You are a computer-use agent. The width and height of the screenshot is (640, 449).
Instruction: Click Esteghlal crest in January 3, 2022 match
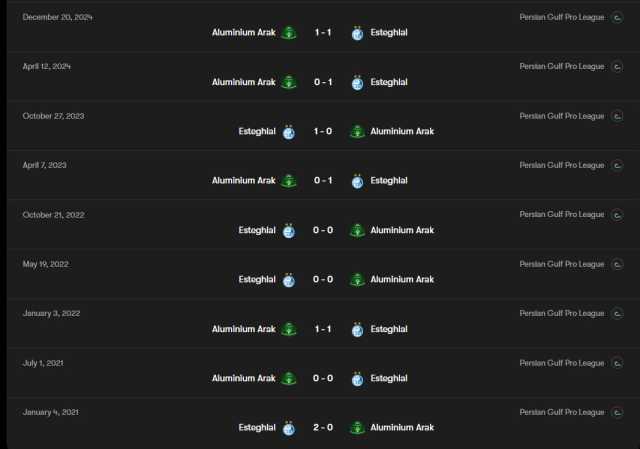coord(358,329)
